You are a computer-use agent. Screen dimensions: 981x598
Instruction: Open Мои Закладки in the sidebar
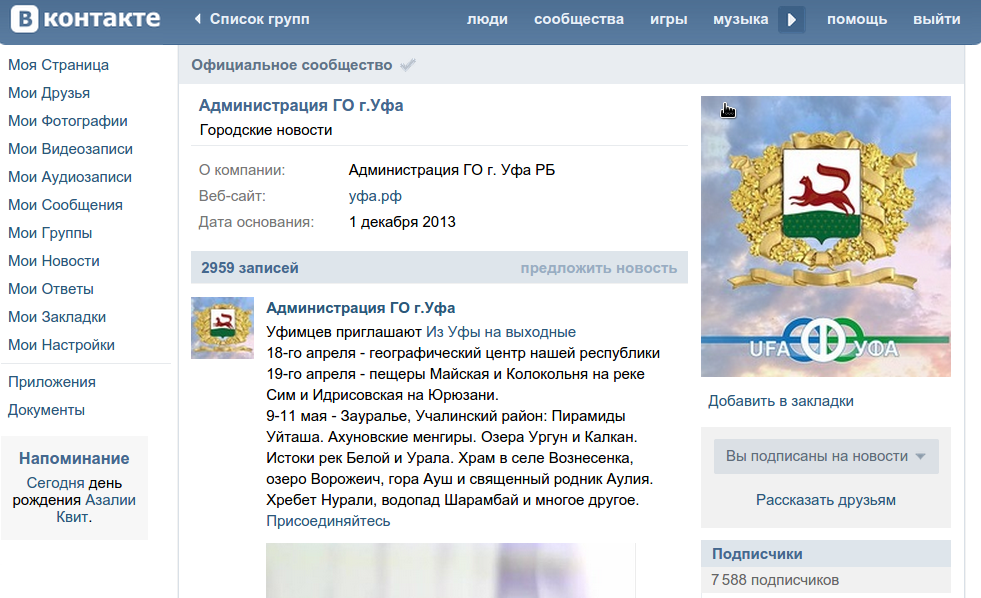tap(57, 317)
